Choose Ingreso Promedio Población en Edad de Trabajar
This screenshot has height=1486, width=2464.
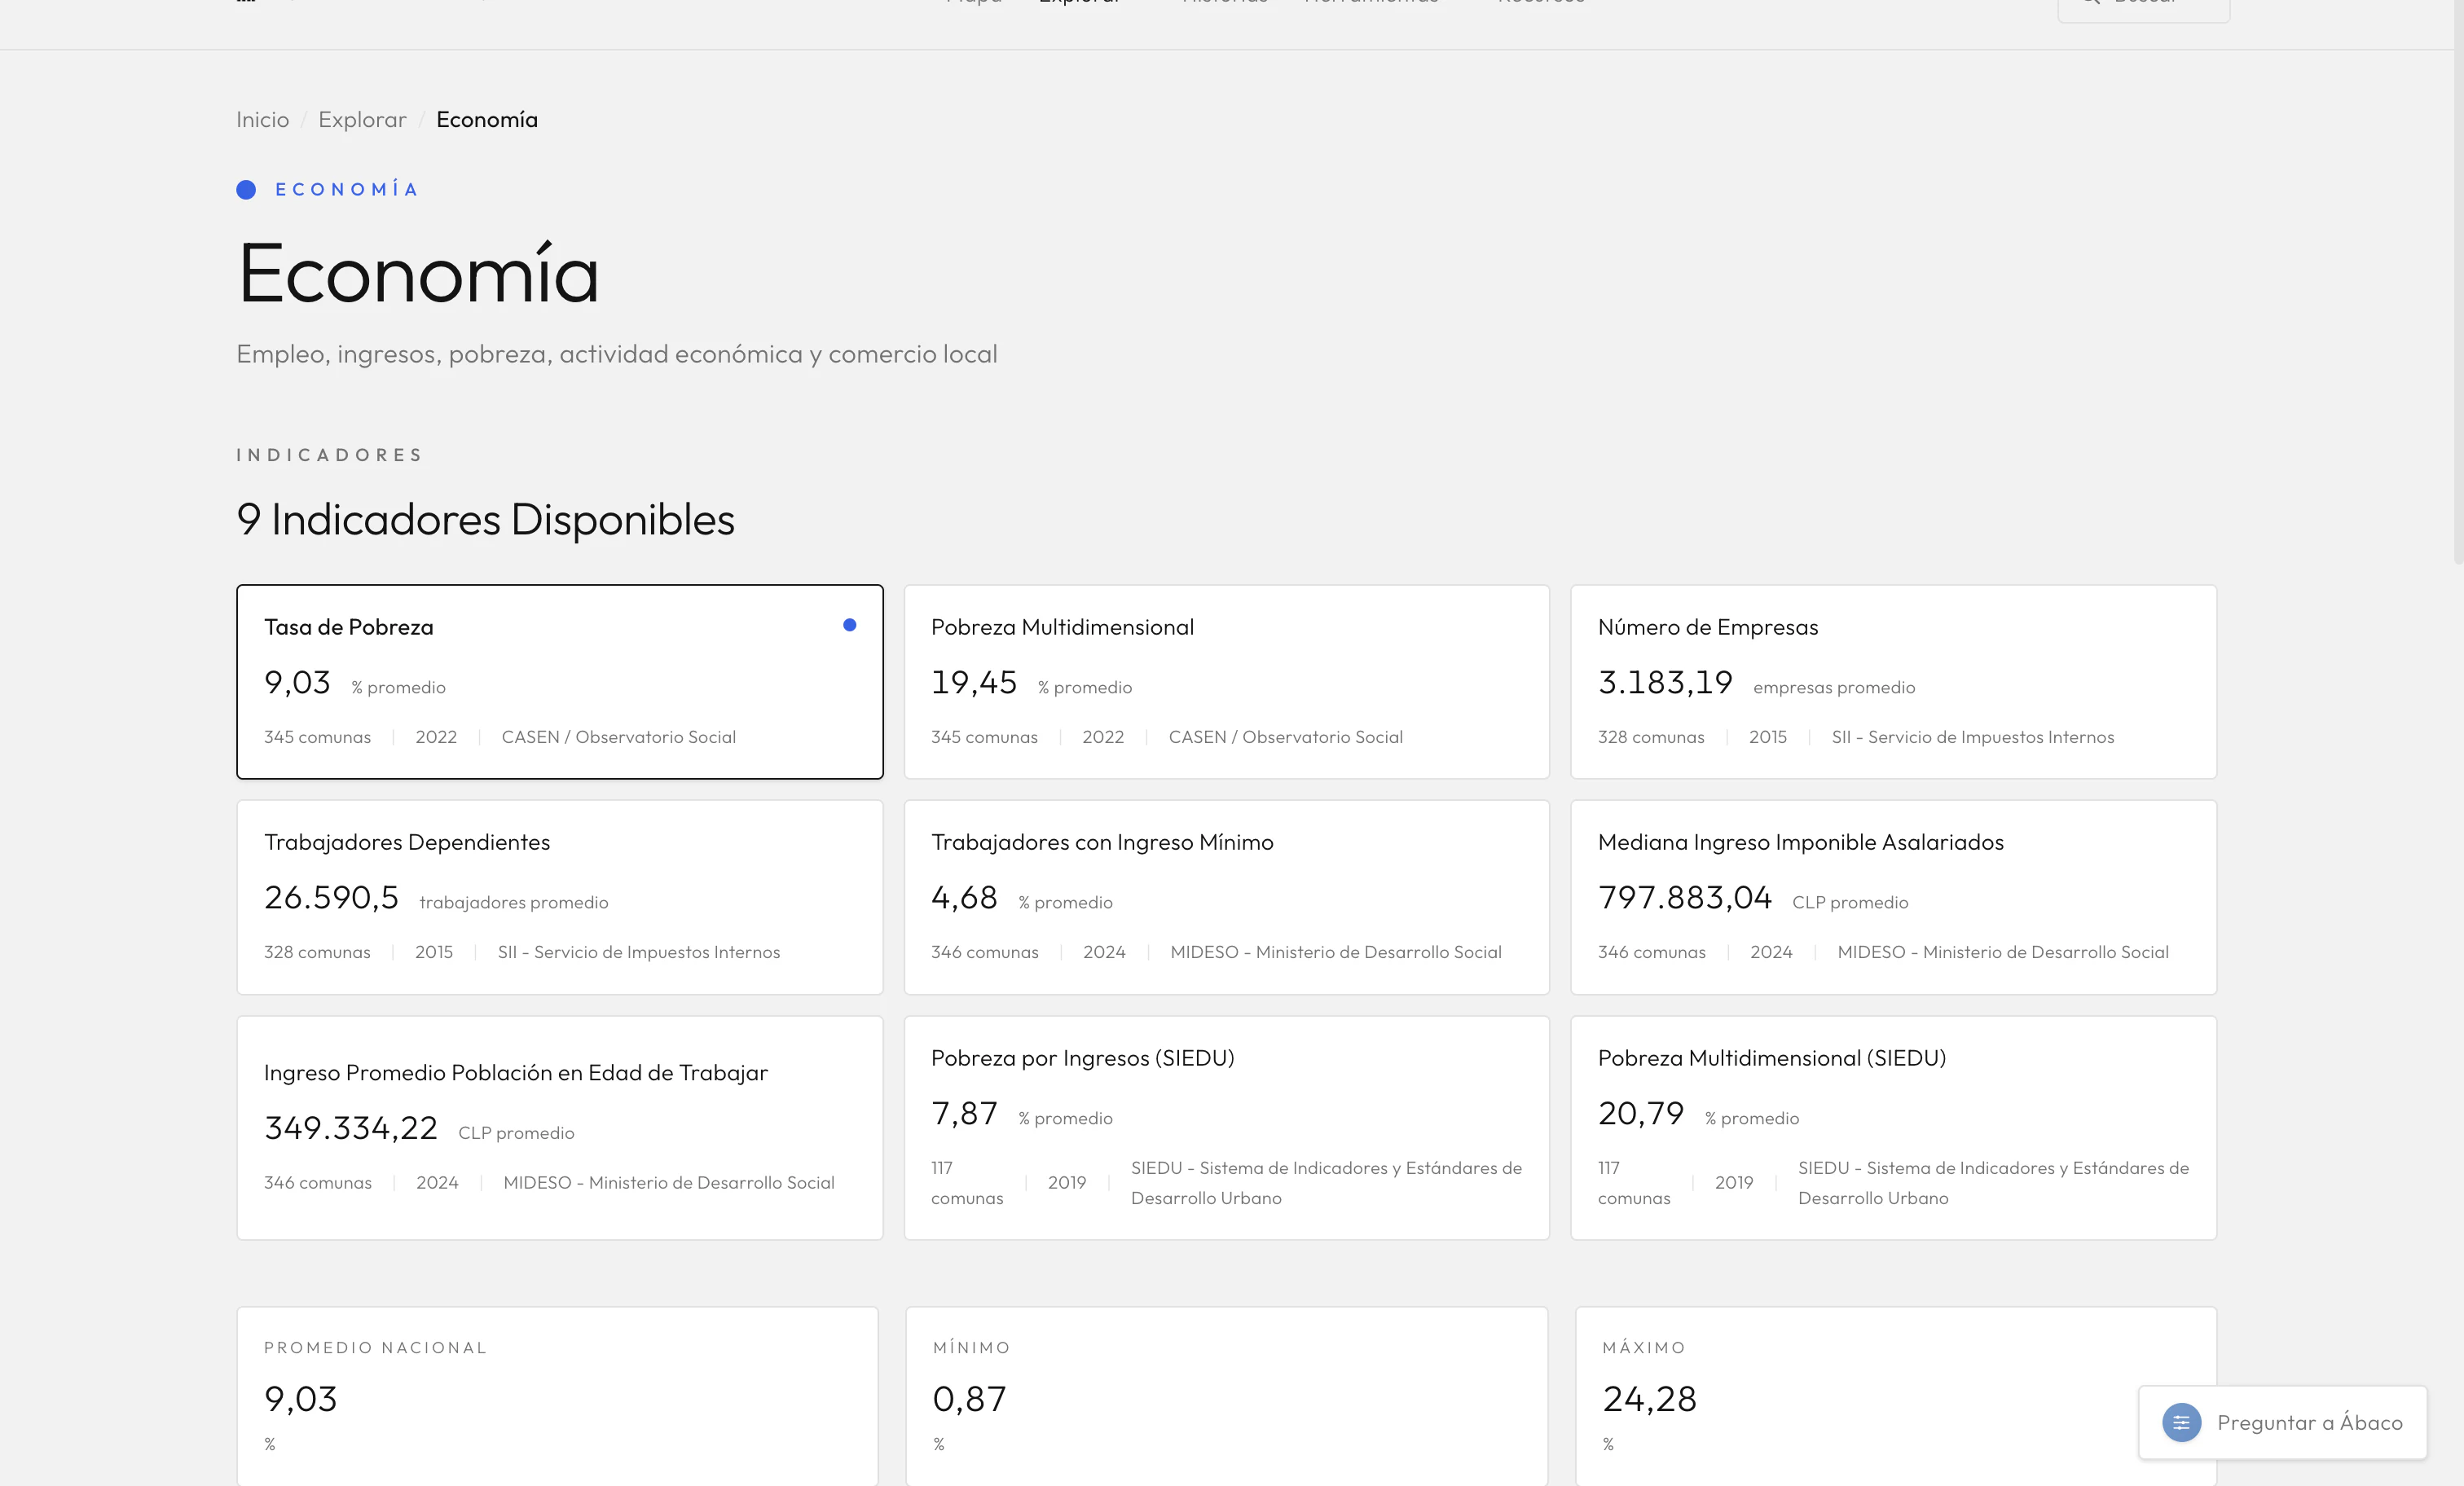[559, 1128]
